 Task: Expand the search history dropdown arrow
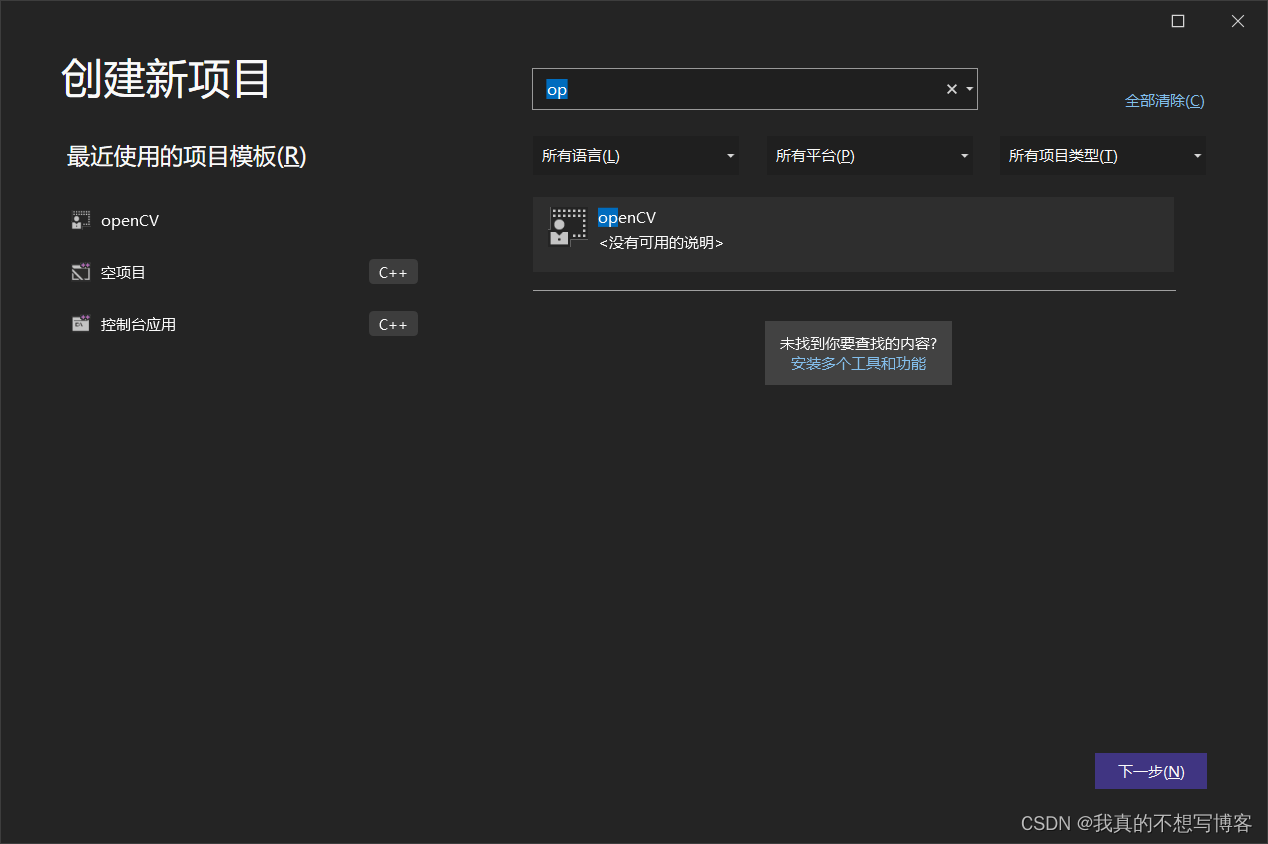click(968, 89)
